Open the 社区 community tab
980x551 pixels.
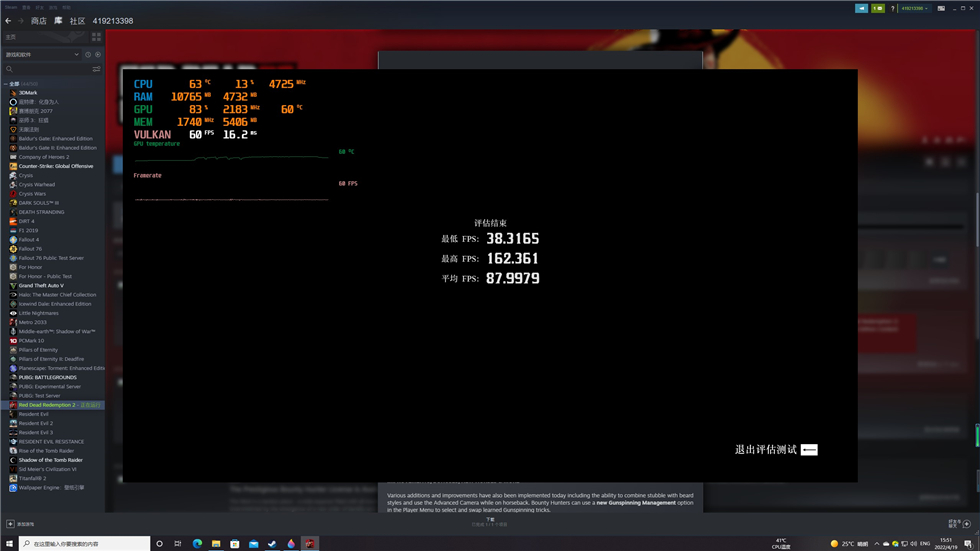(78, 21)
